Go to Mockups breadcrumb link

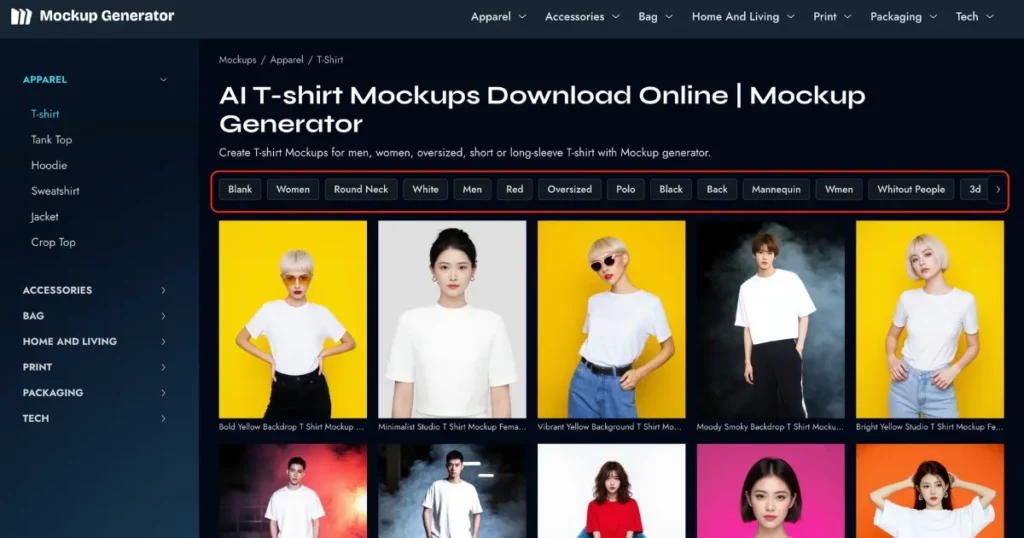pyautogui.click(x=237, y=60)
